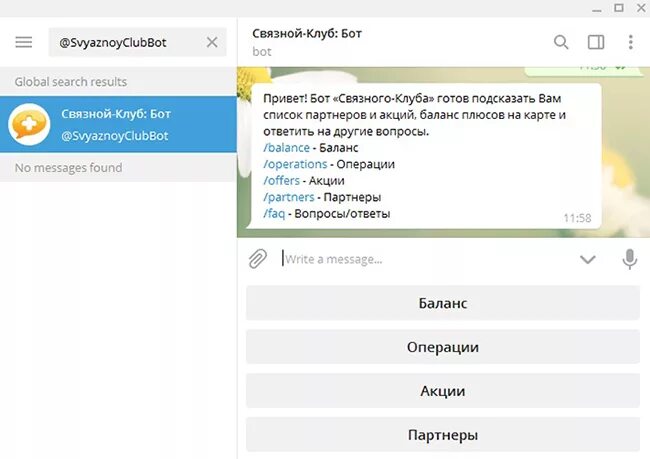Image resolution: width=650 pixels, height=459 pixels.
Task: Click the /balance command link
Action: coord(286,148)
